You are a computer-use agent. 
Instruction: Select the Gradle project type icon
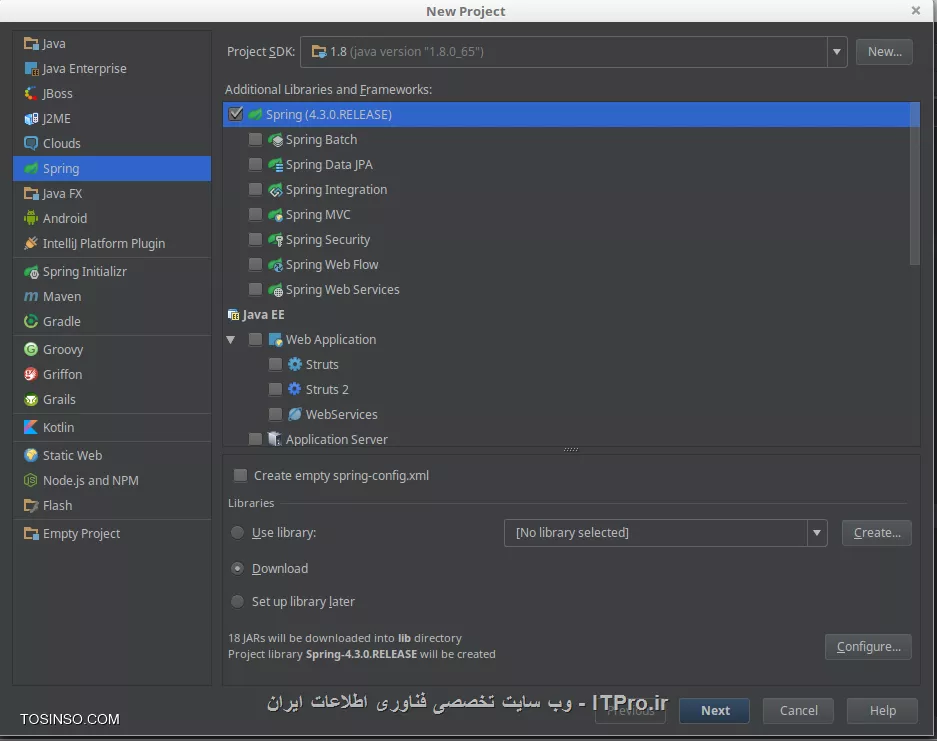coord(31,321)
